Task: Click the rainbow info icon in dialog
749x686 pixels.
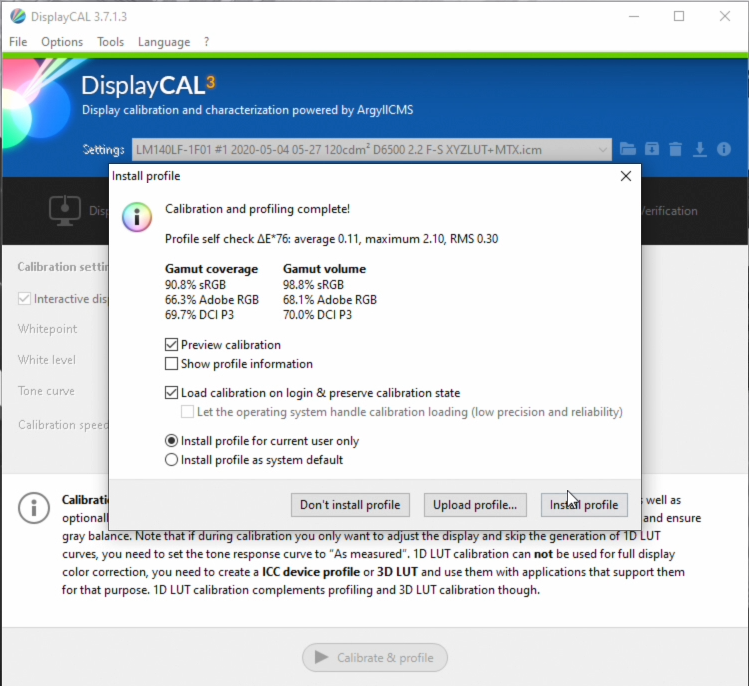Action: (x=137, y=217)
